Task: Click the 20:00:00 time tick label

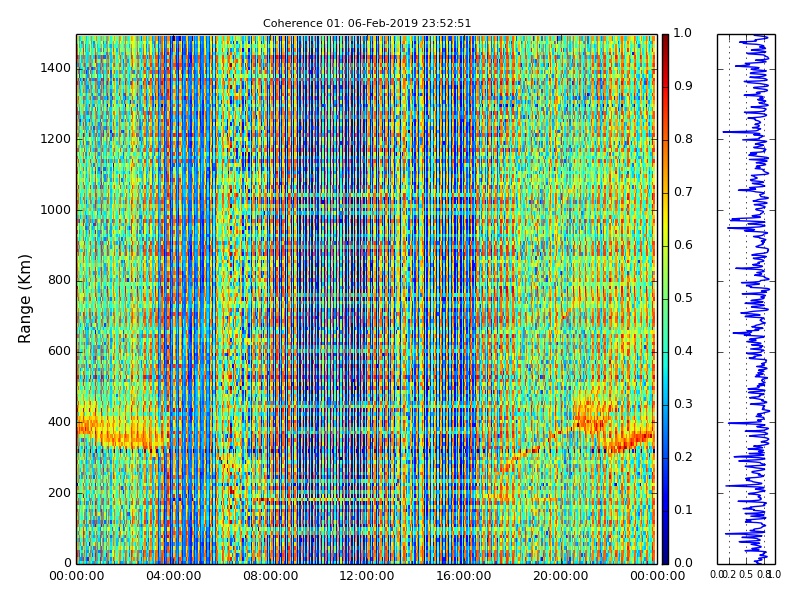Action: 561,577
